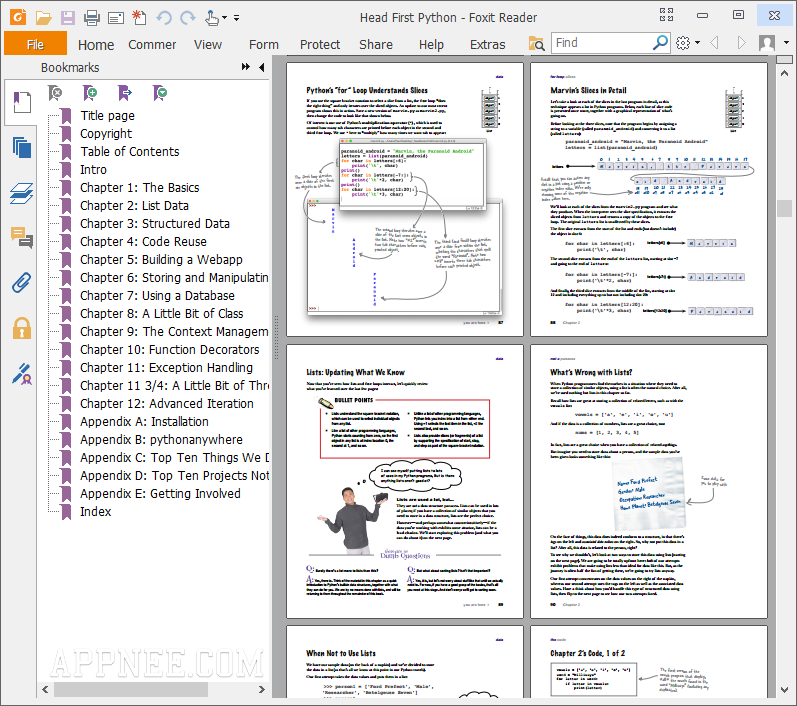Toggle full screen reading mode icon
The image size is (797, 706).
point(666,15)
